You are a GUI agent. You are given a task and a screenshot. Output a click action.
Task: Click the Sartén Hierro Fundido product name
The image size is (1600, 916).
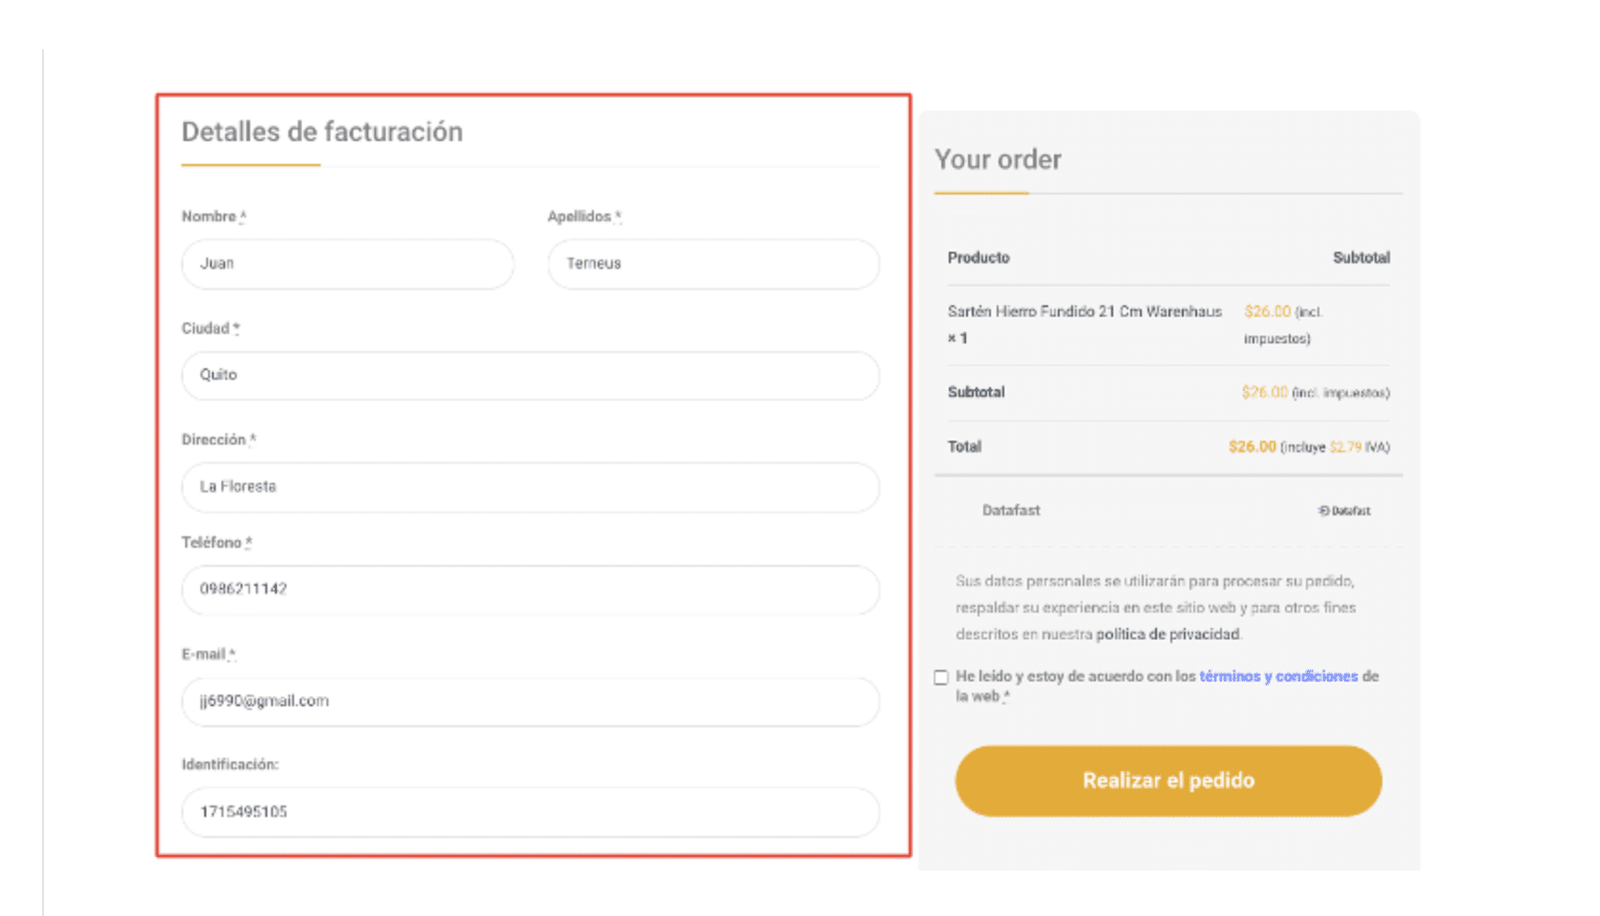1083,311
